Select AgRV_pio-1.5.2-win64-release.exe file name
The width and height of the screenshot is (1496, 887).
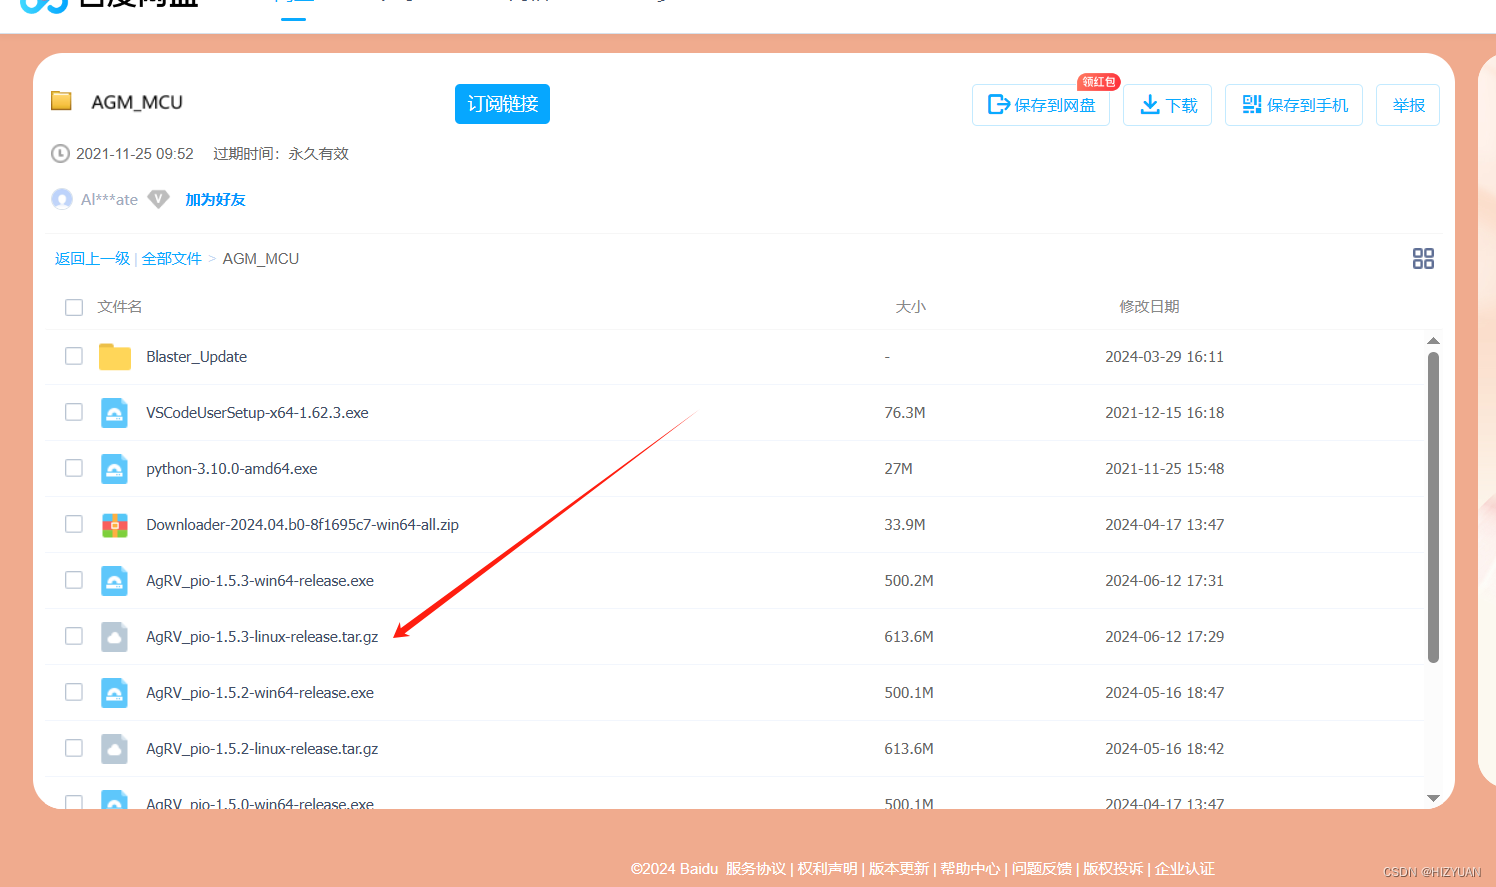pyautogui.click(x=260, y=693)
